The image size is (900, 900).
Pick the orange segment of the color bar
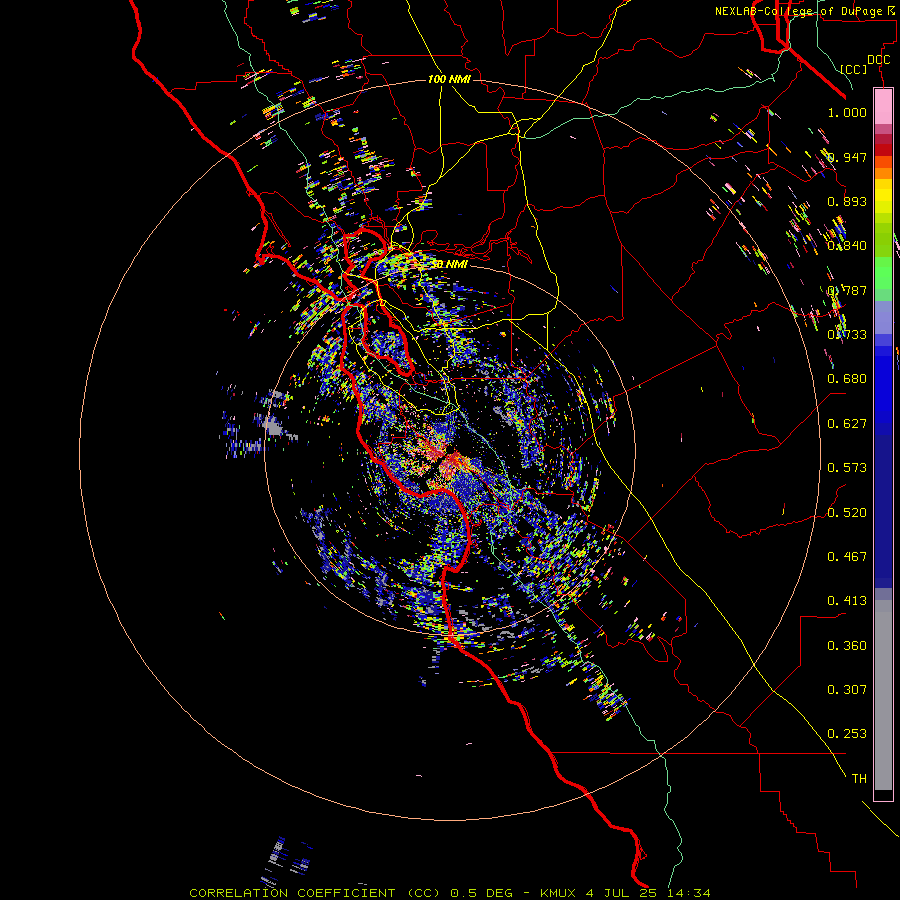pyautogui.click(x=883, y=173)
